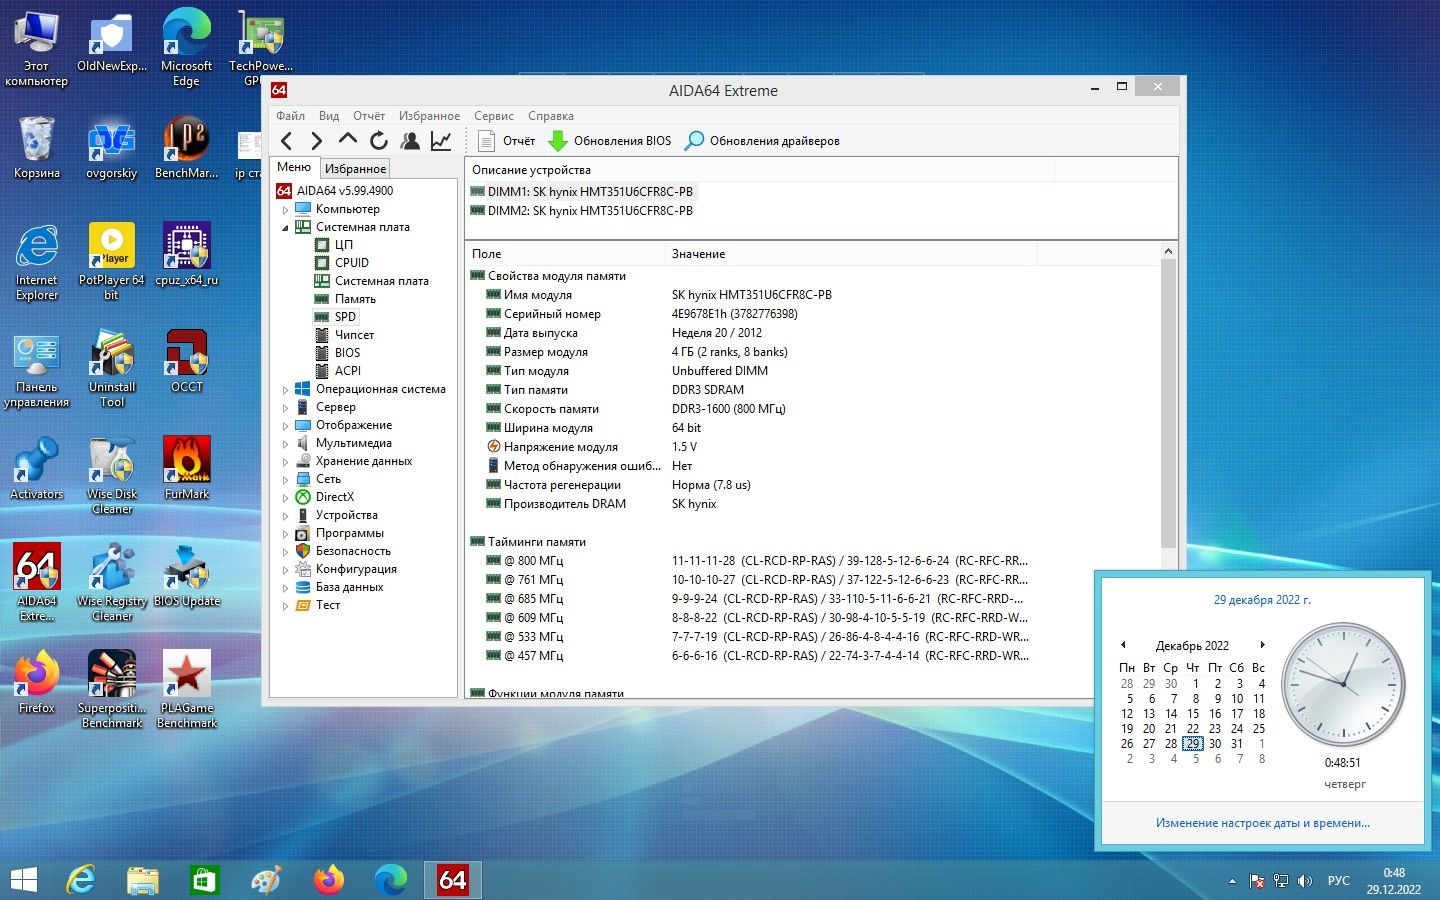Open the Сервис menu
The width and height of the screenshot is (1440, 900).
point(494,116)
